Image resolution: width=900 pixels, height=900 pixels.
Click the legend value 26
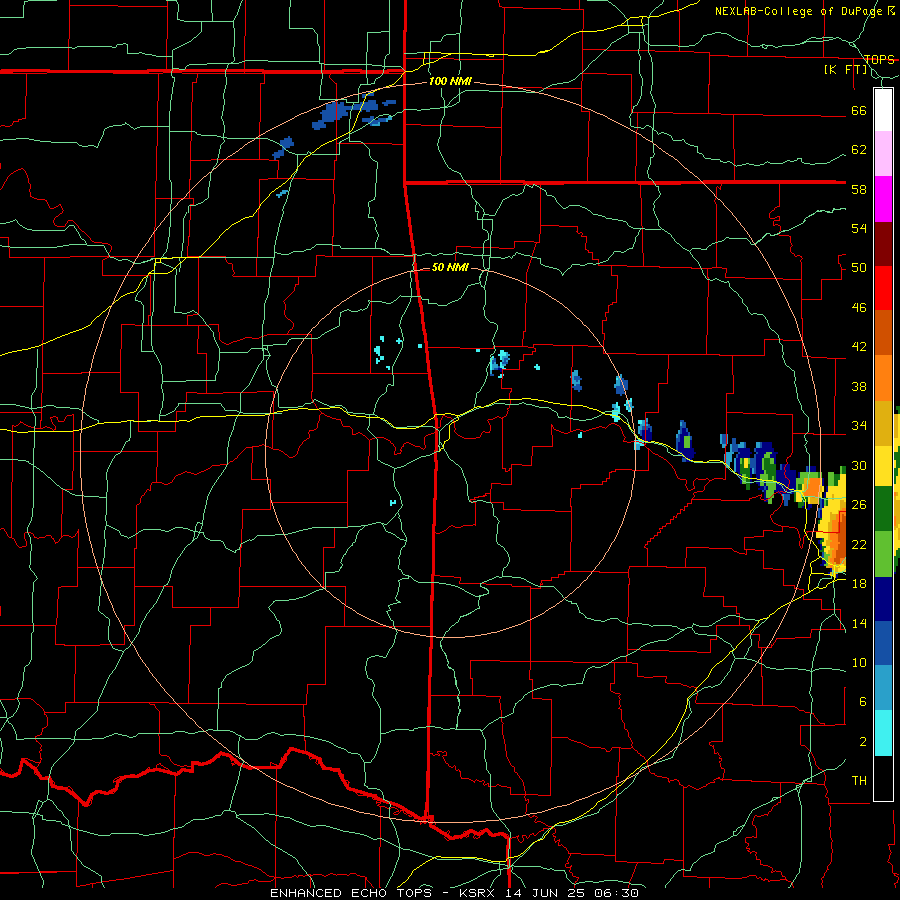859,505
